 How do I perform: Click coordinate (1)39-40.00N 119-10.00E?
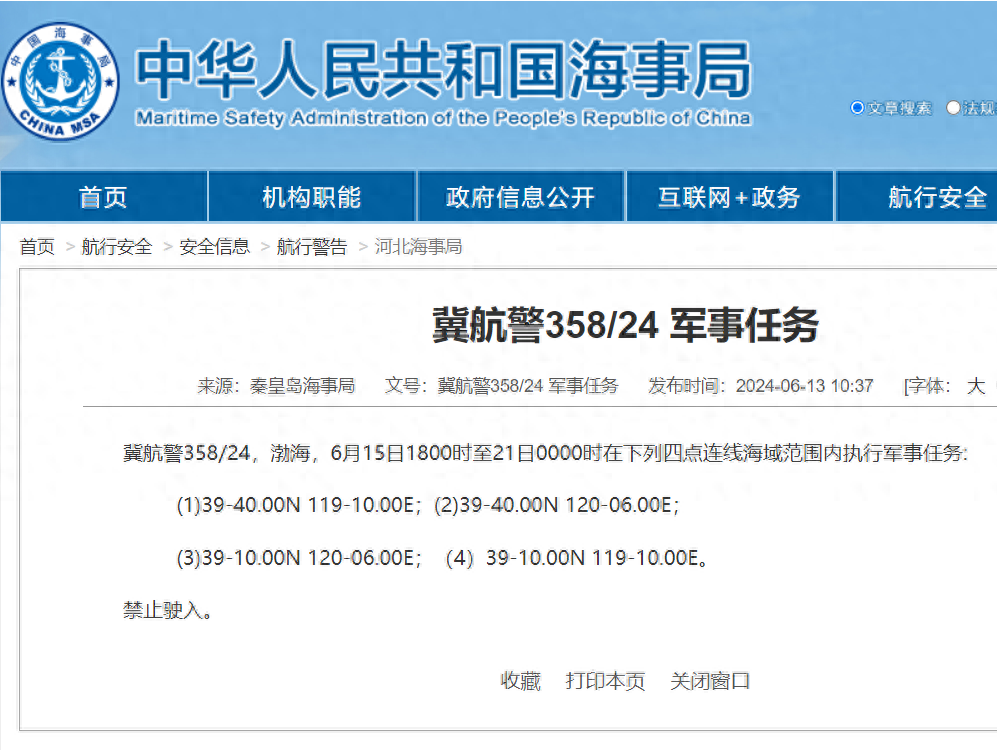coord(298,505)
